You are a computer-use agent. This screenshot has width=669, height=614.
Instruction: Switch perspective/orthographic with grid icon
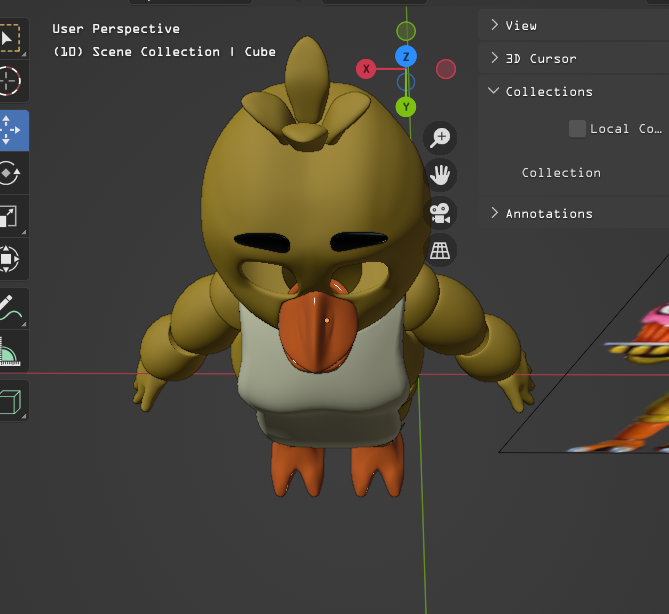(x=440, y=250)
